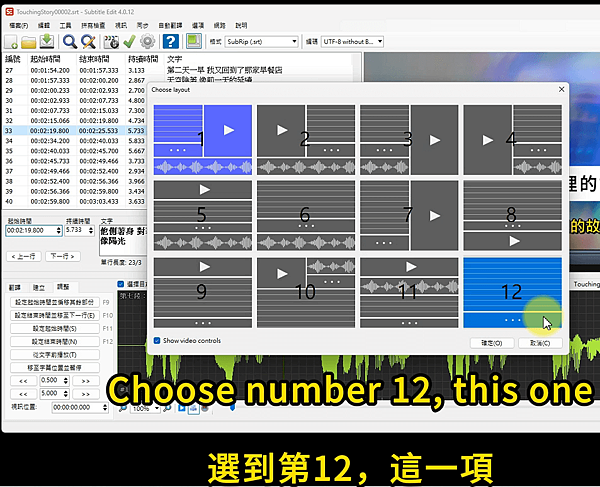Click the 0.500 seconds spinner arrows

[x=66, y=381]
